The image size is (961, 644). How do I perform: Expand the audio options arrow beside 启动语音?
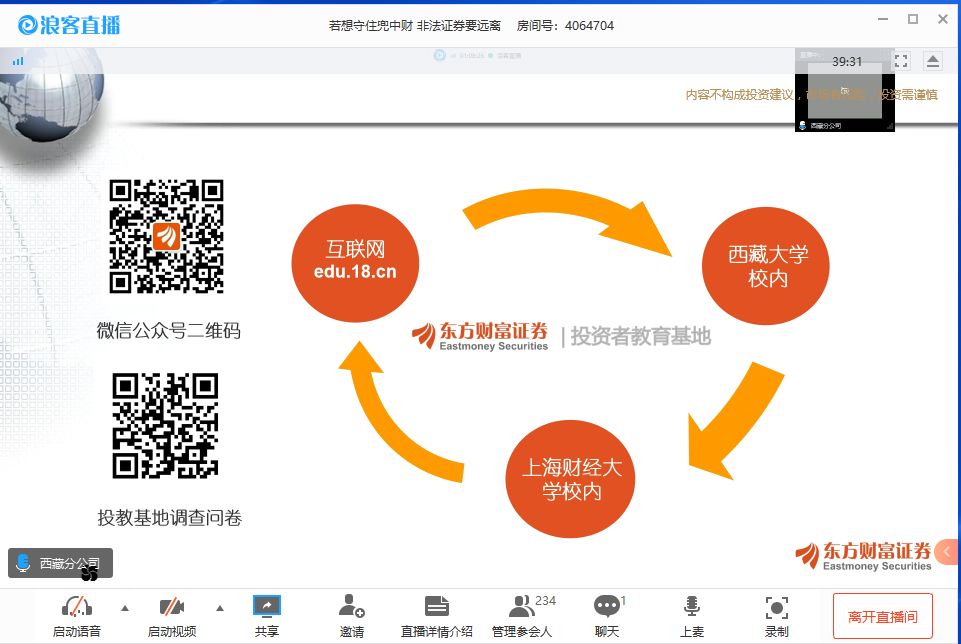[125, 608]
